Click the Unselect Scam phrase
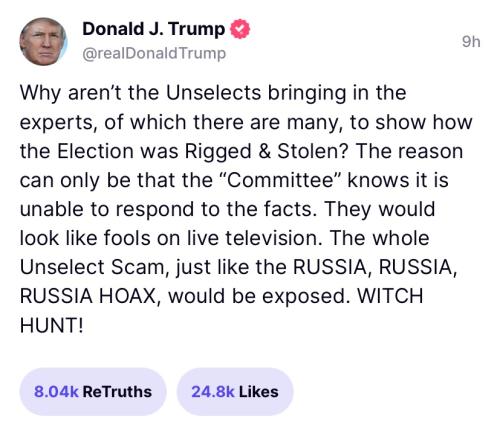 pyautogui.click(x=92, y=267)
